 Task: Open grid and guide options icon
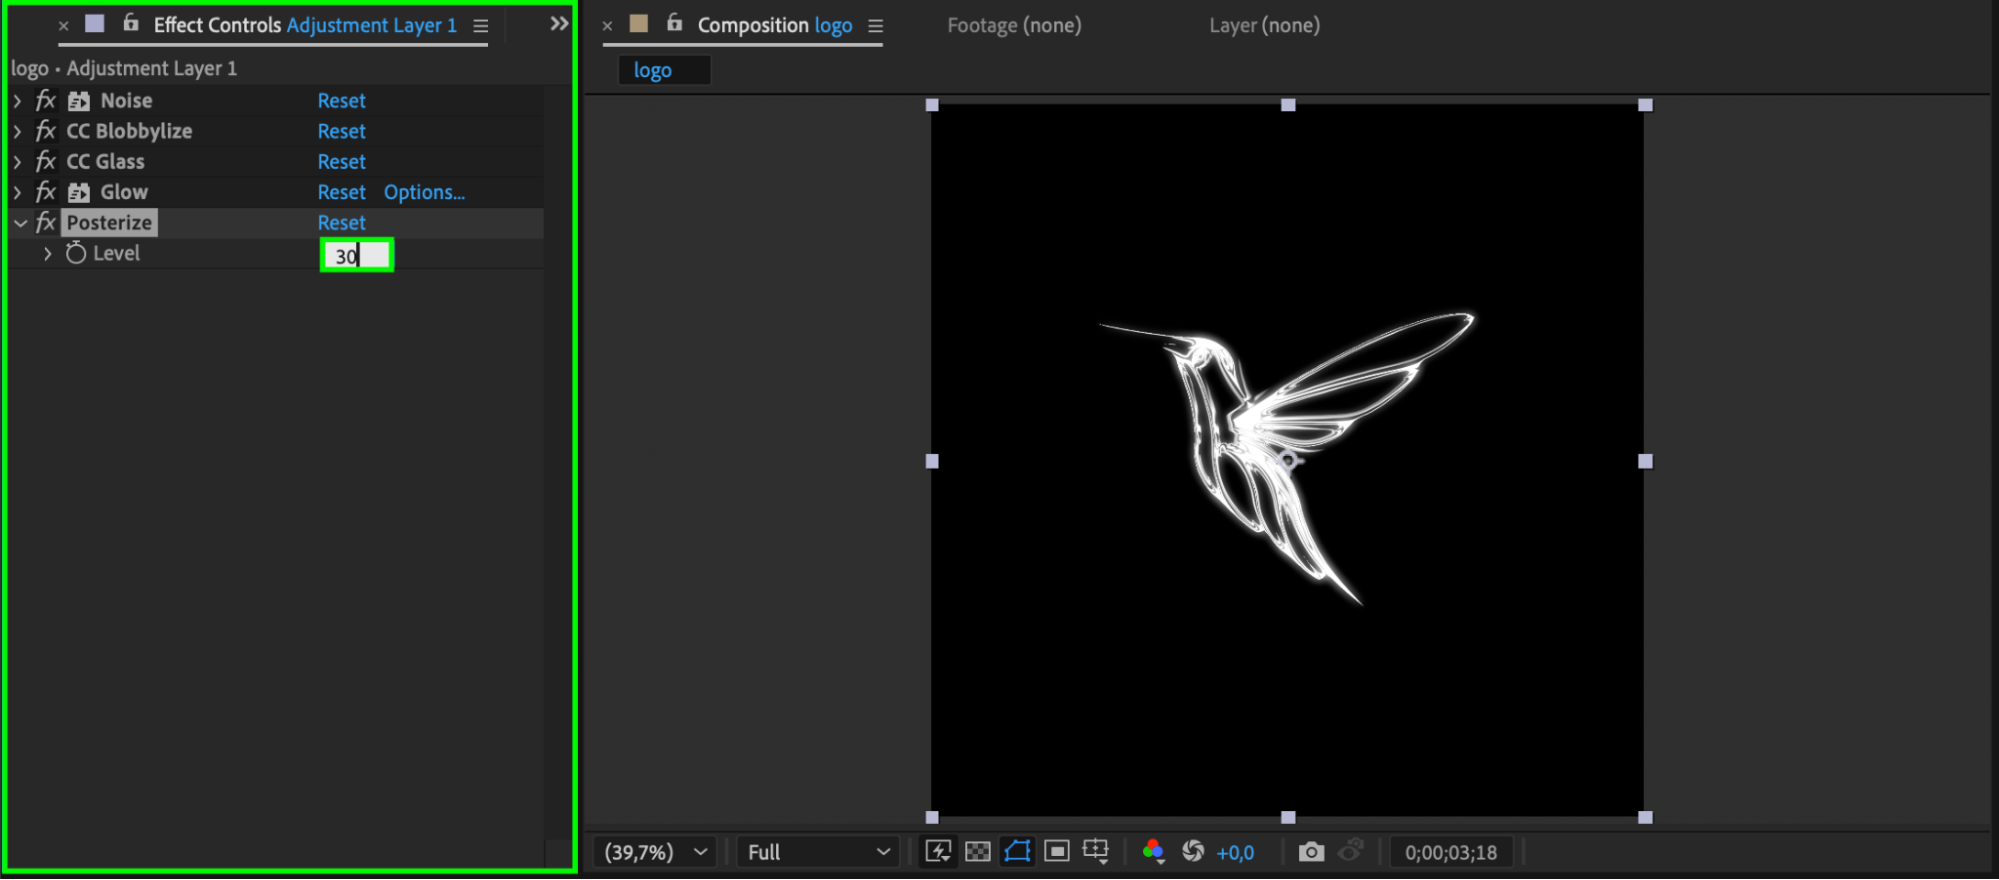point(1096,851)
